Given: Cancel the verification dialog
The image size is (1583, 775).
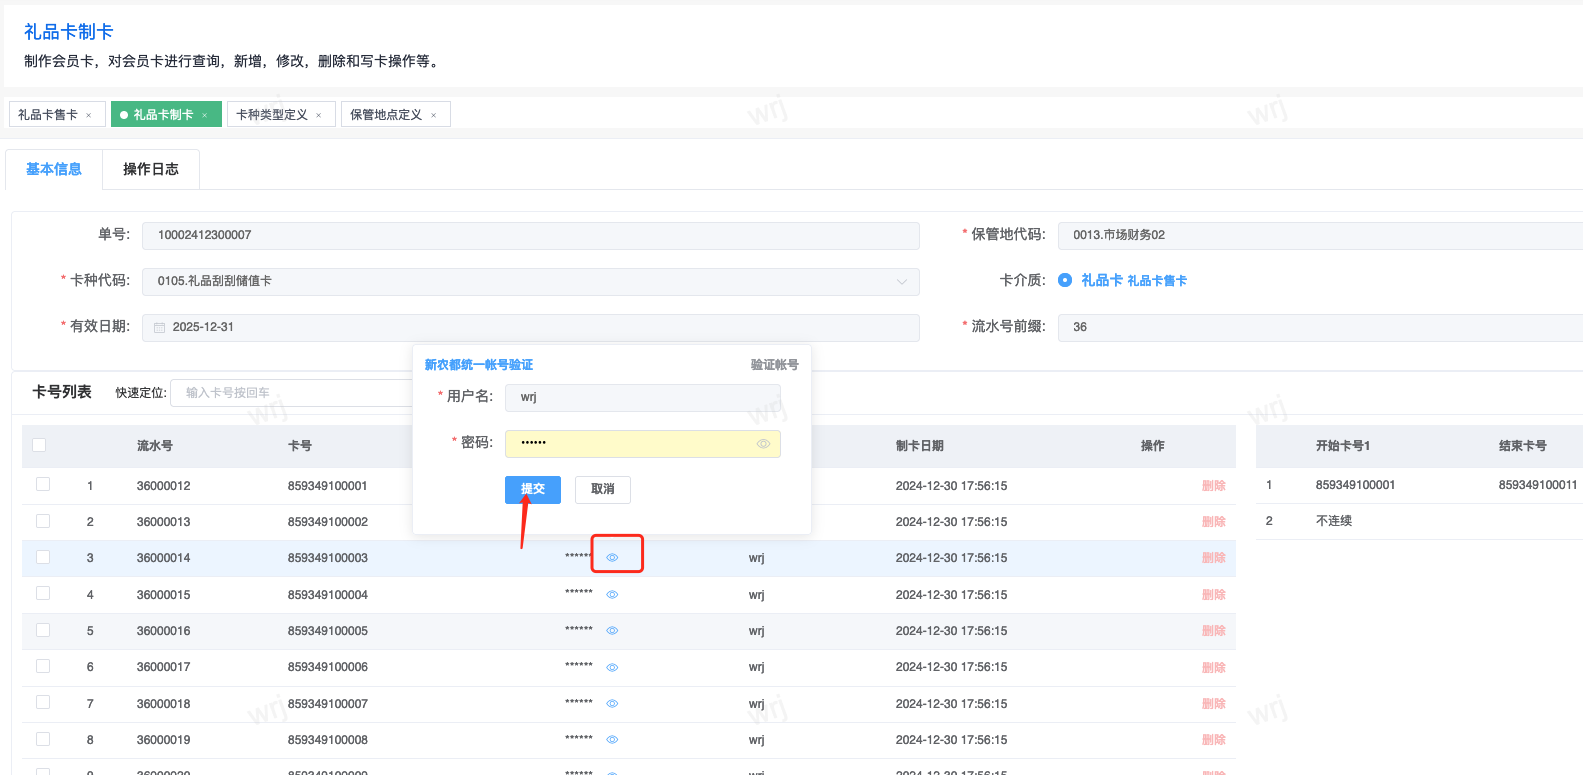Looking at the screenshot, I should click(x=602, y=489).
